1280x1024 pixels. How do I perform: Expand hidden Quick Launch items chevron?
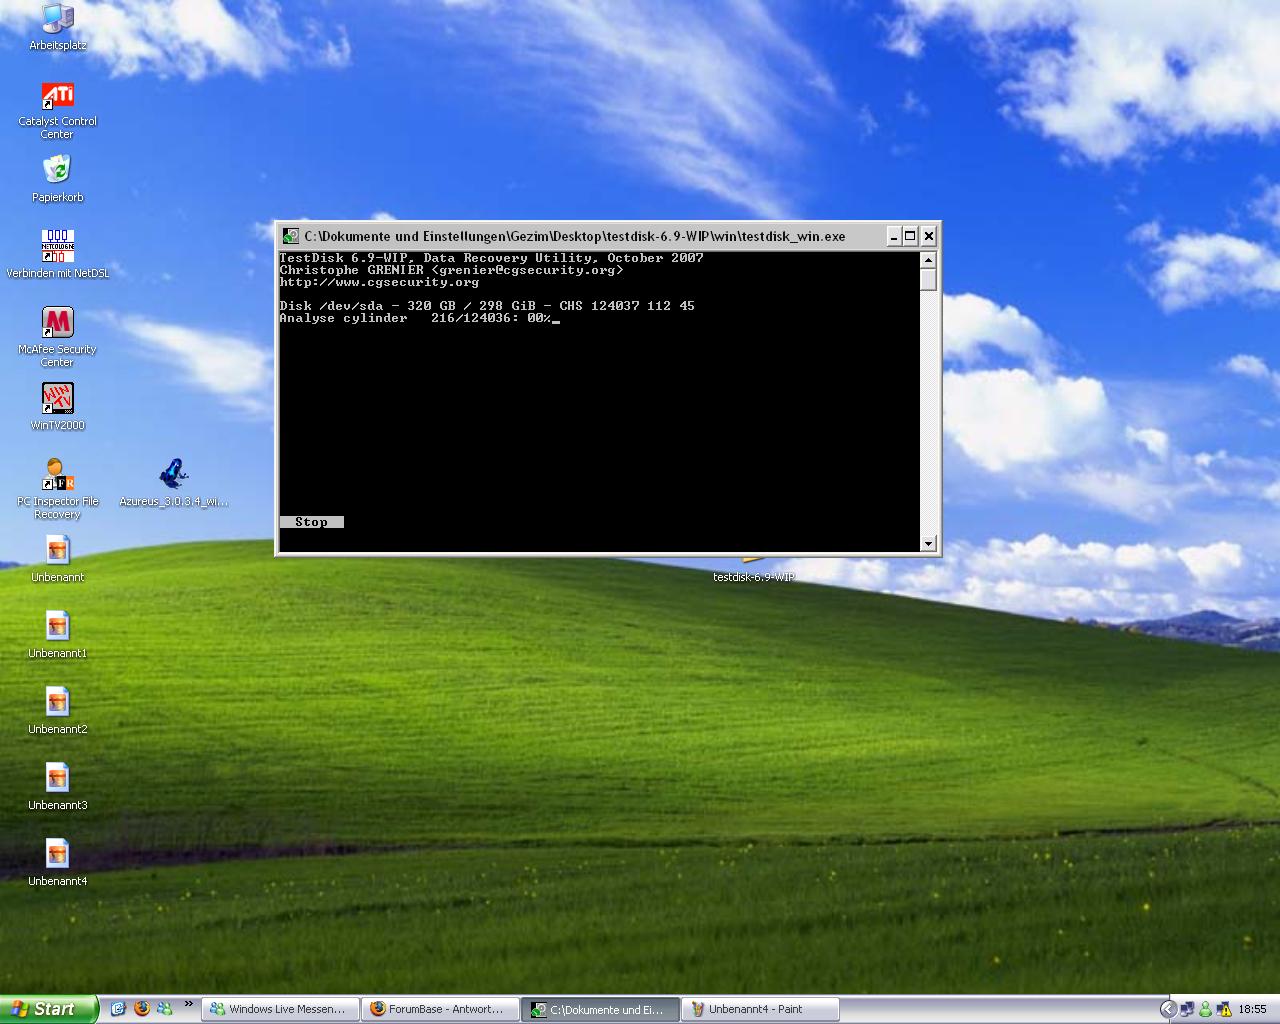[x=188, y=1004]
